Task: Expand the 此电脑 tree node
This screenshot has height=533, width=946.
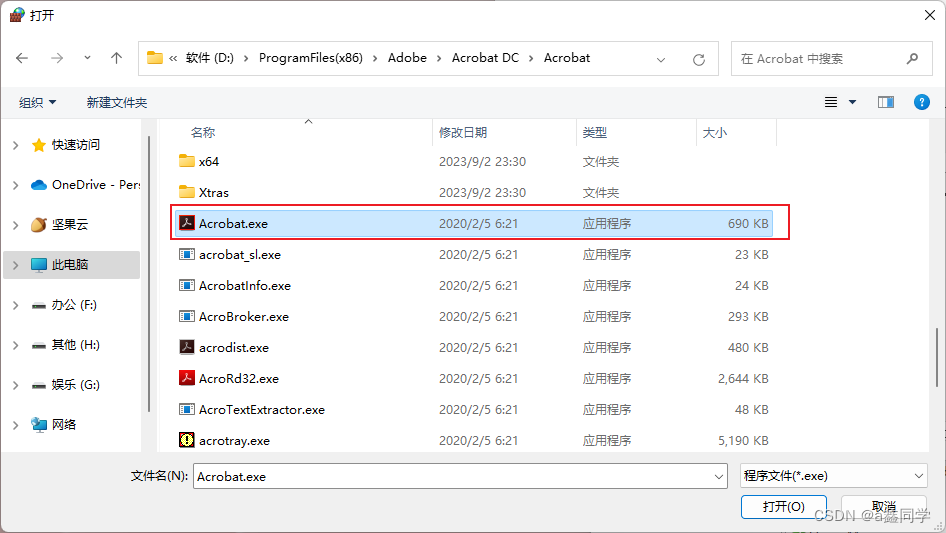Action: pos(16,265)
